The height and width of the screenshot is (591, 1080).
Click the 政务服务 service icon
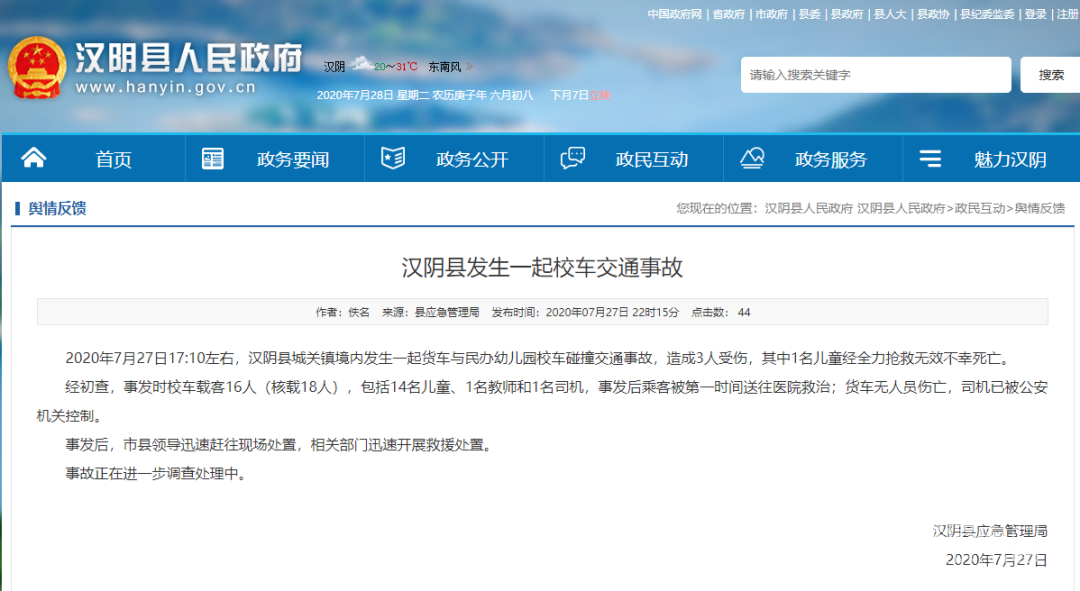click(752, 158)
